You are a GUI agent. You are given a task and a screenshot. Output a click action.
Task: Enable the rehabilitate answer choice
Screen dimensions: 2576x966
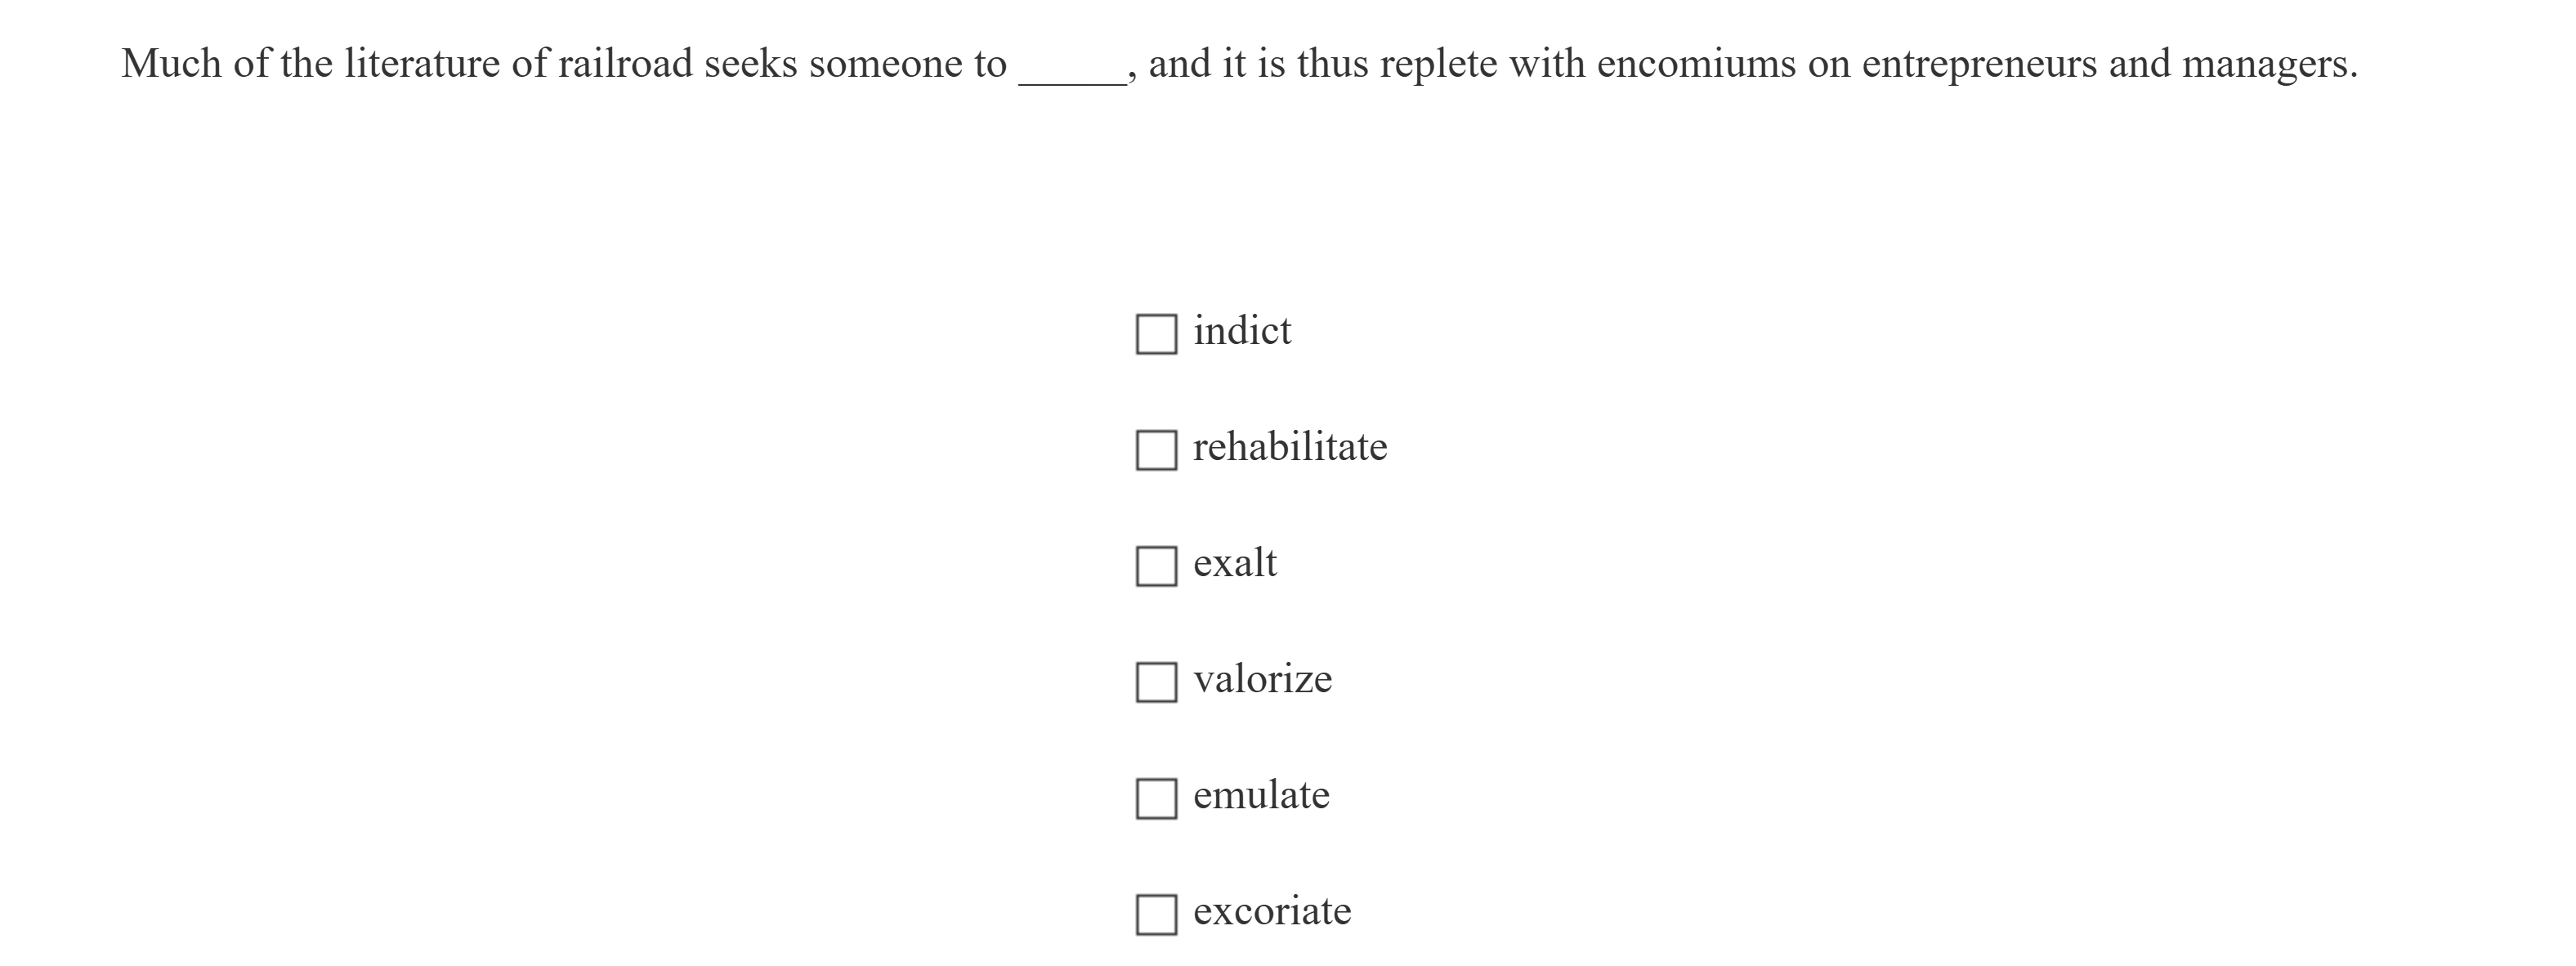1159,449
